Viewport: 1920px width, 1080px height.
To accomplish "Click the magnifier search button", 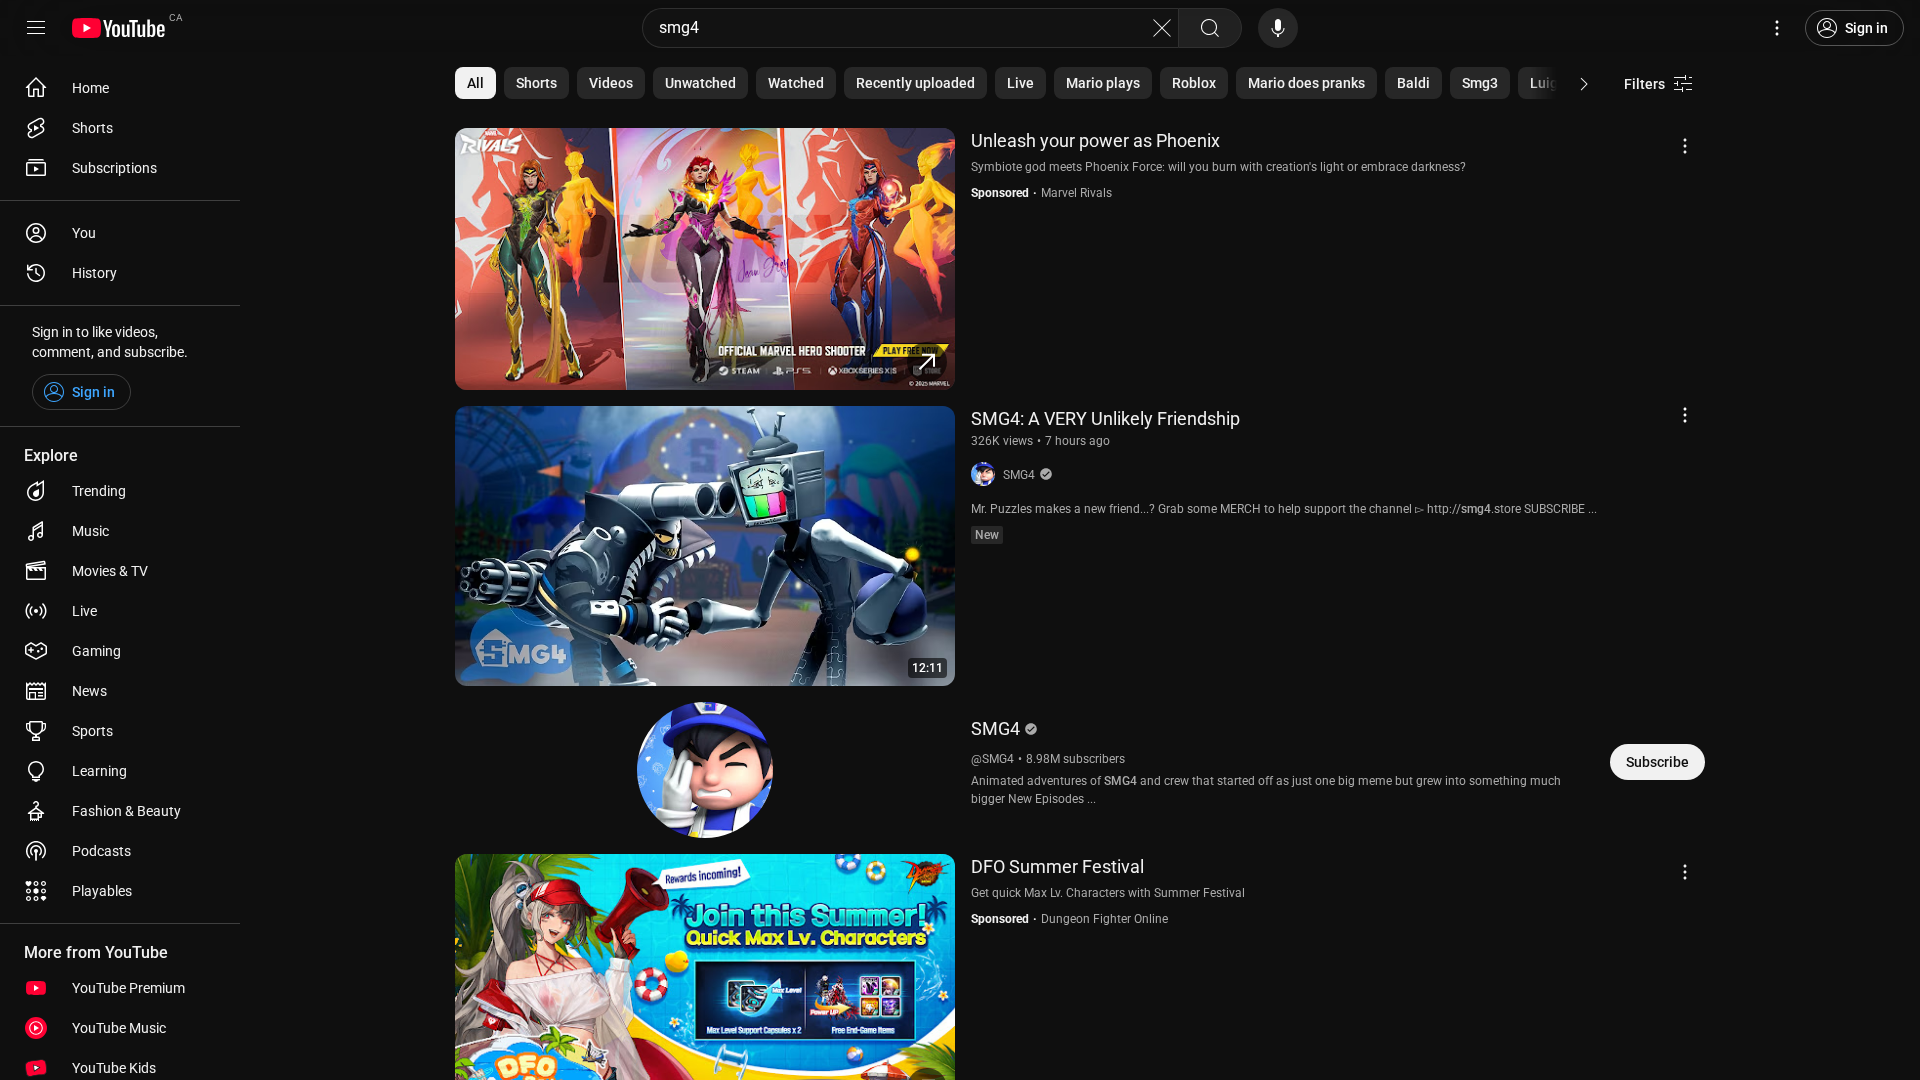I will [1210, 28].
